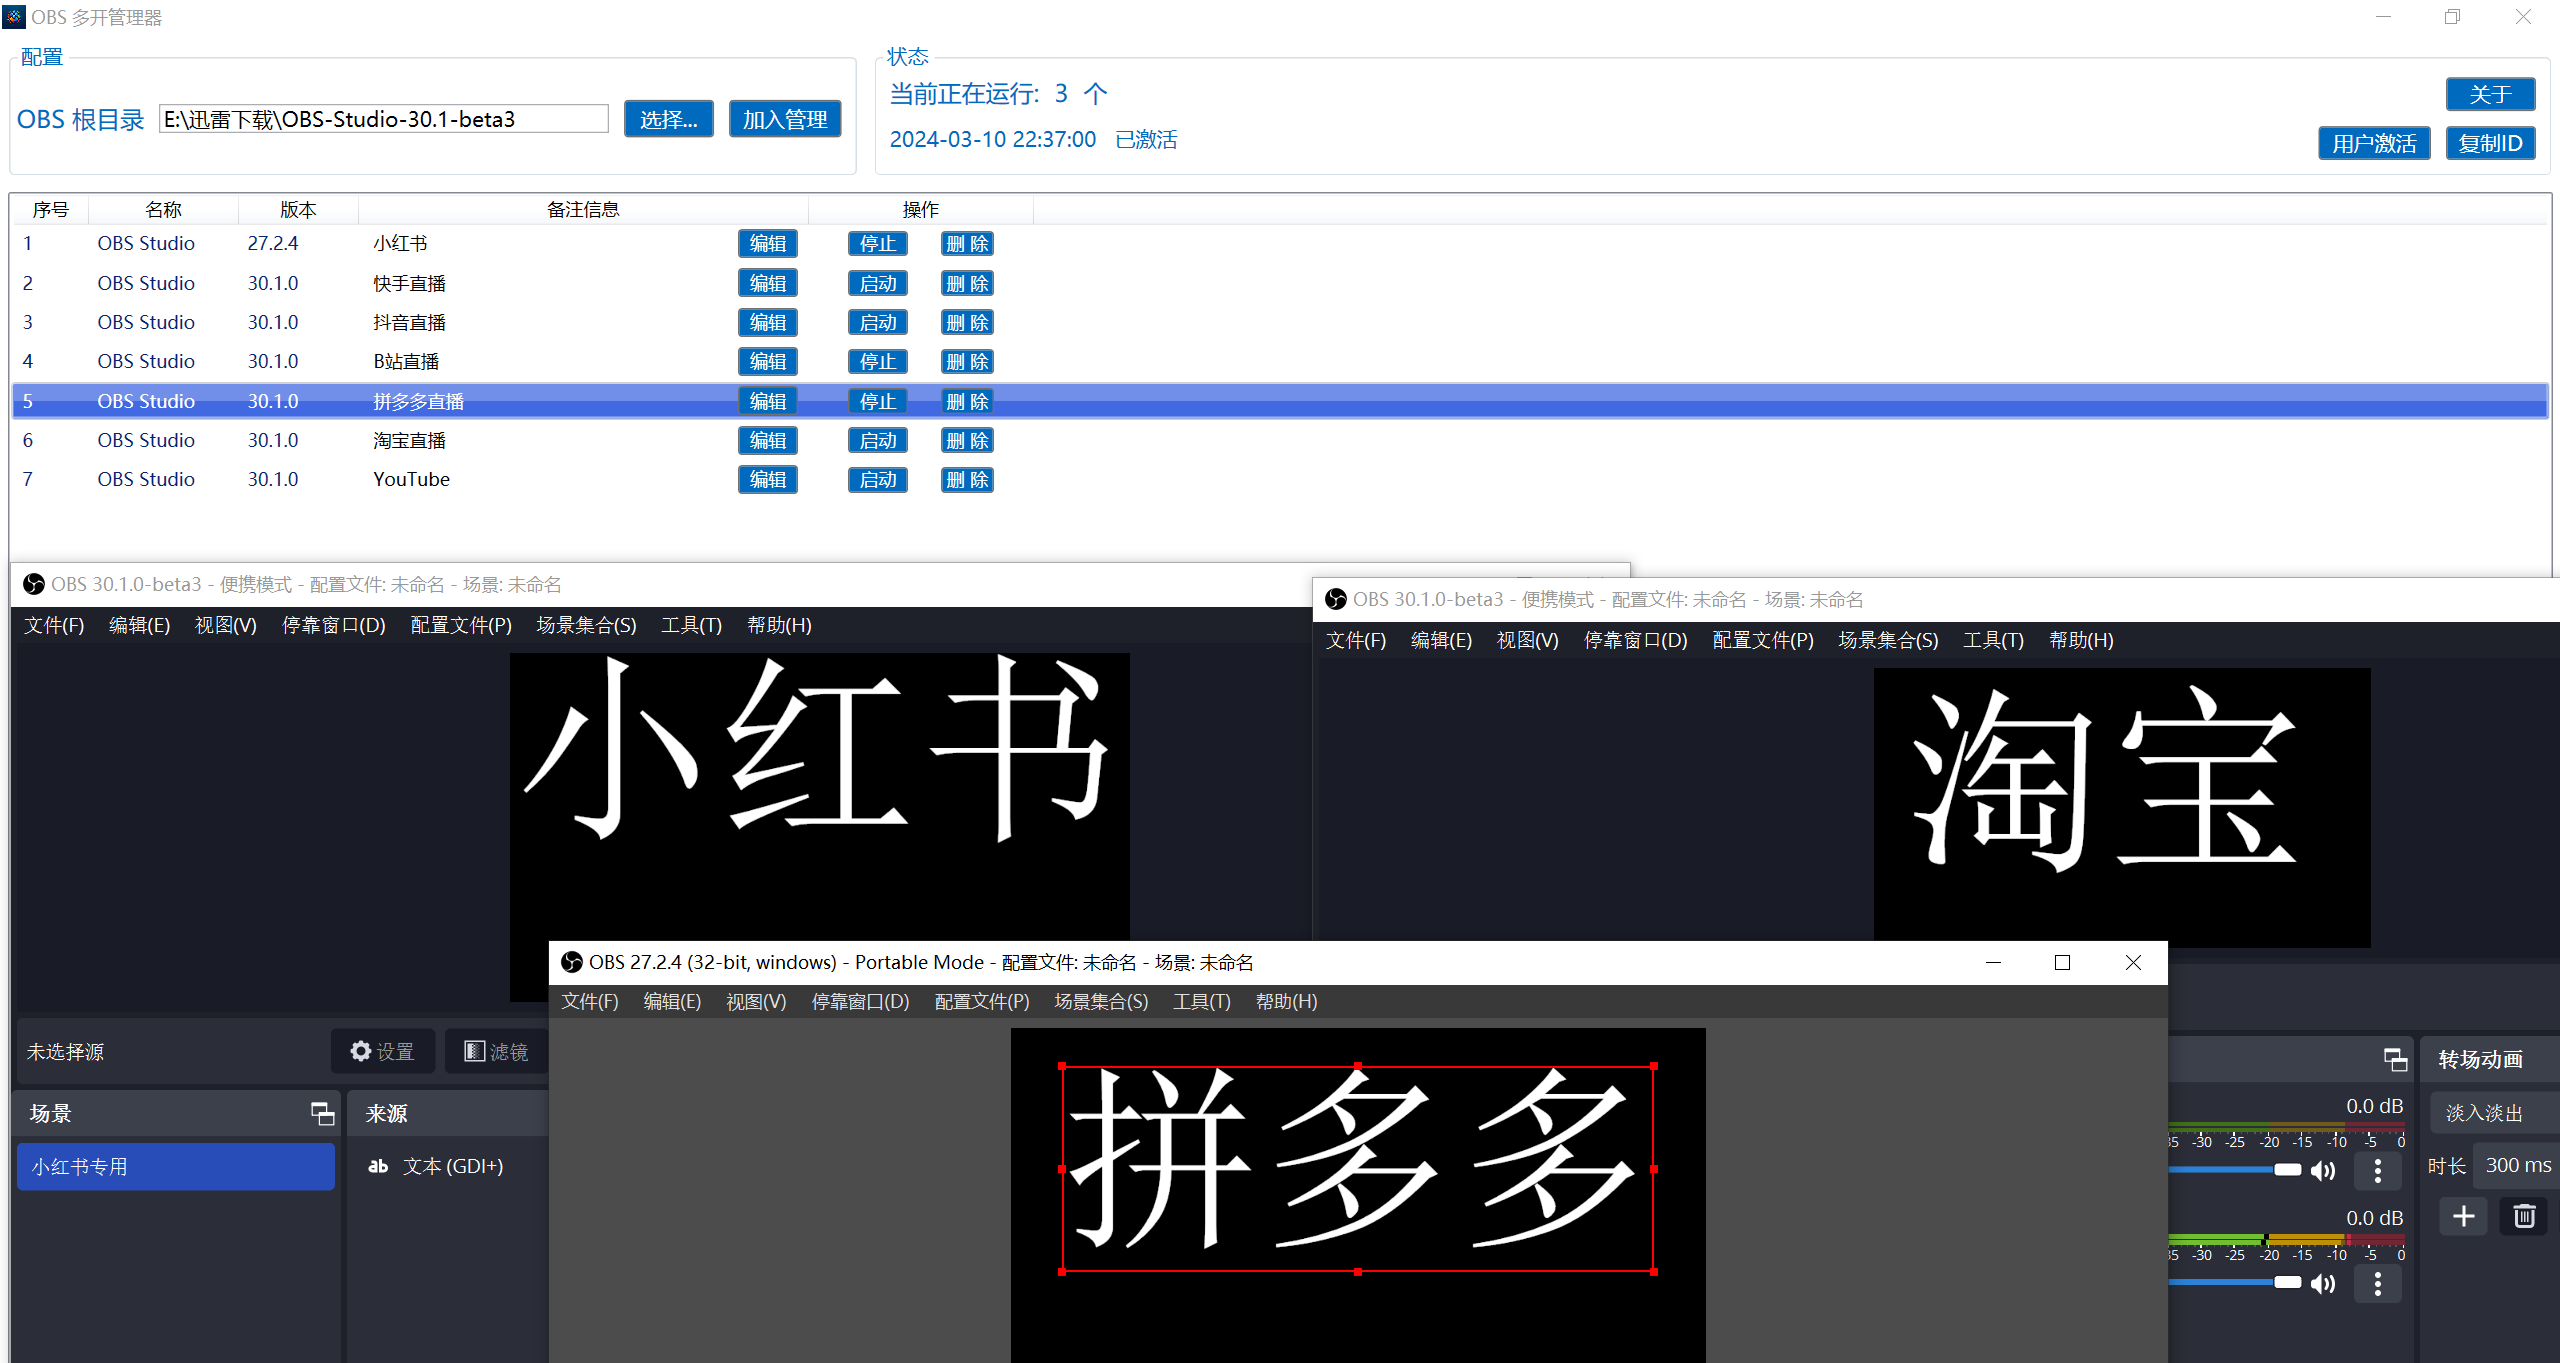Open 工具(T) menu in OBS 27.2.4 window
This screenshot has width=2560, height=1363.
click(x=1202, y=1001)
